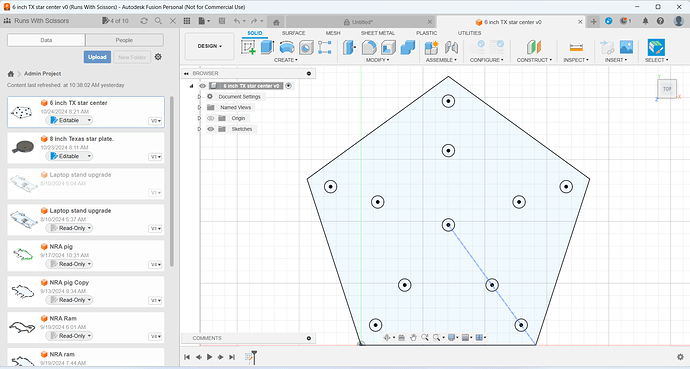The image size is (690, 369).
Task: Click the Upload button
Action: pyautogui.click(x=97, y=57)
